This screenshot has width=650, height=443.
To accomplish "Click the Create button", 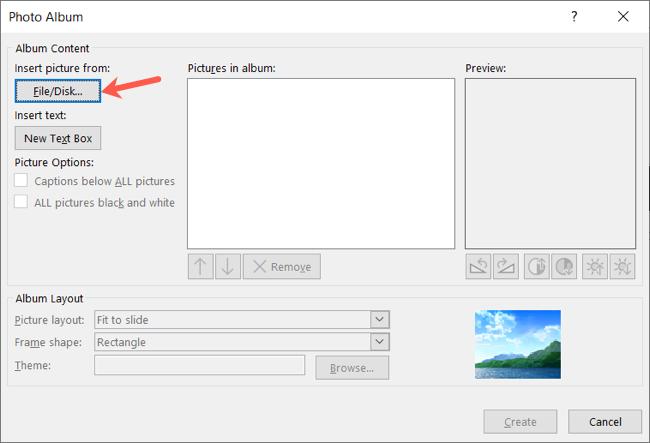I will (520, 422).
